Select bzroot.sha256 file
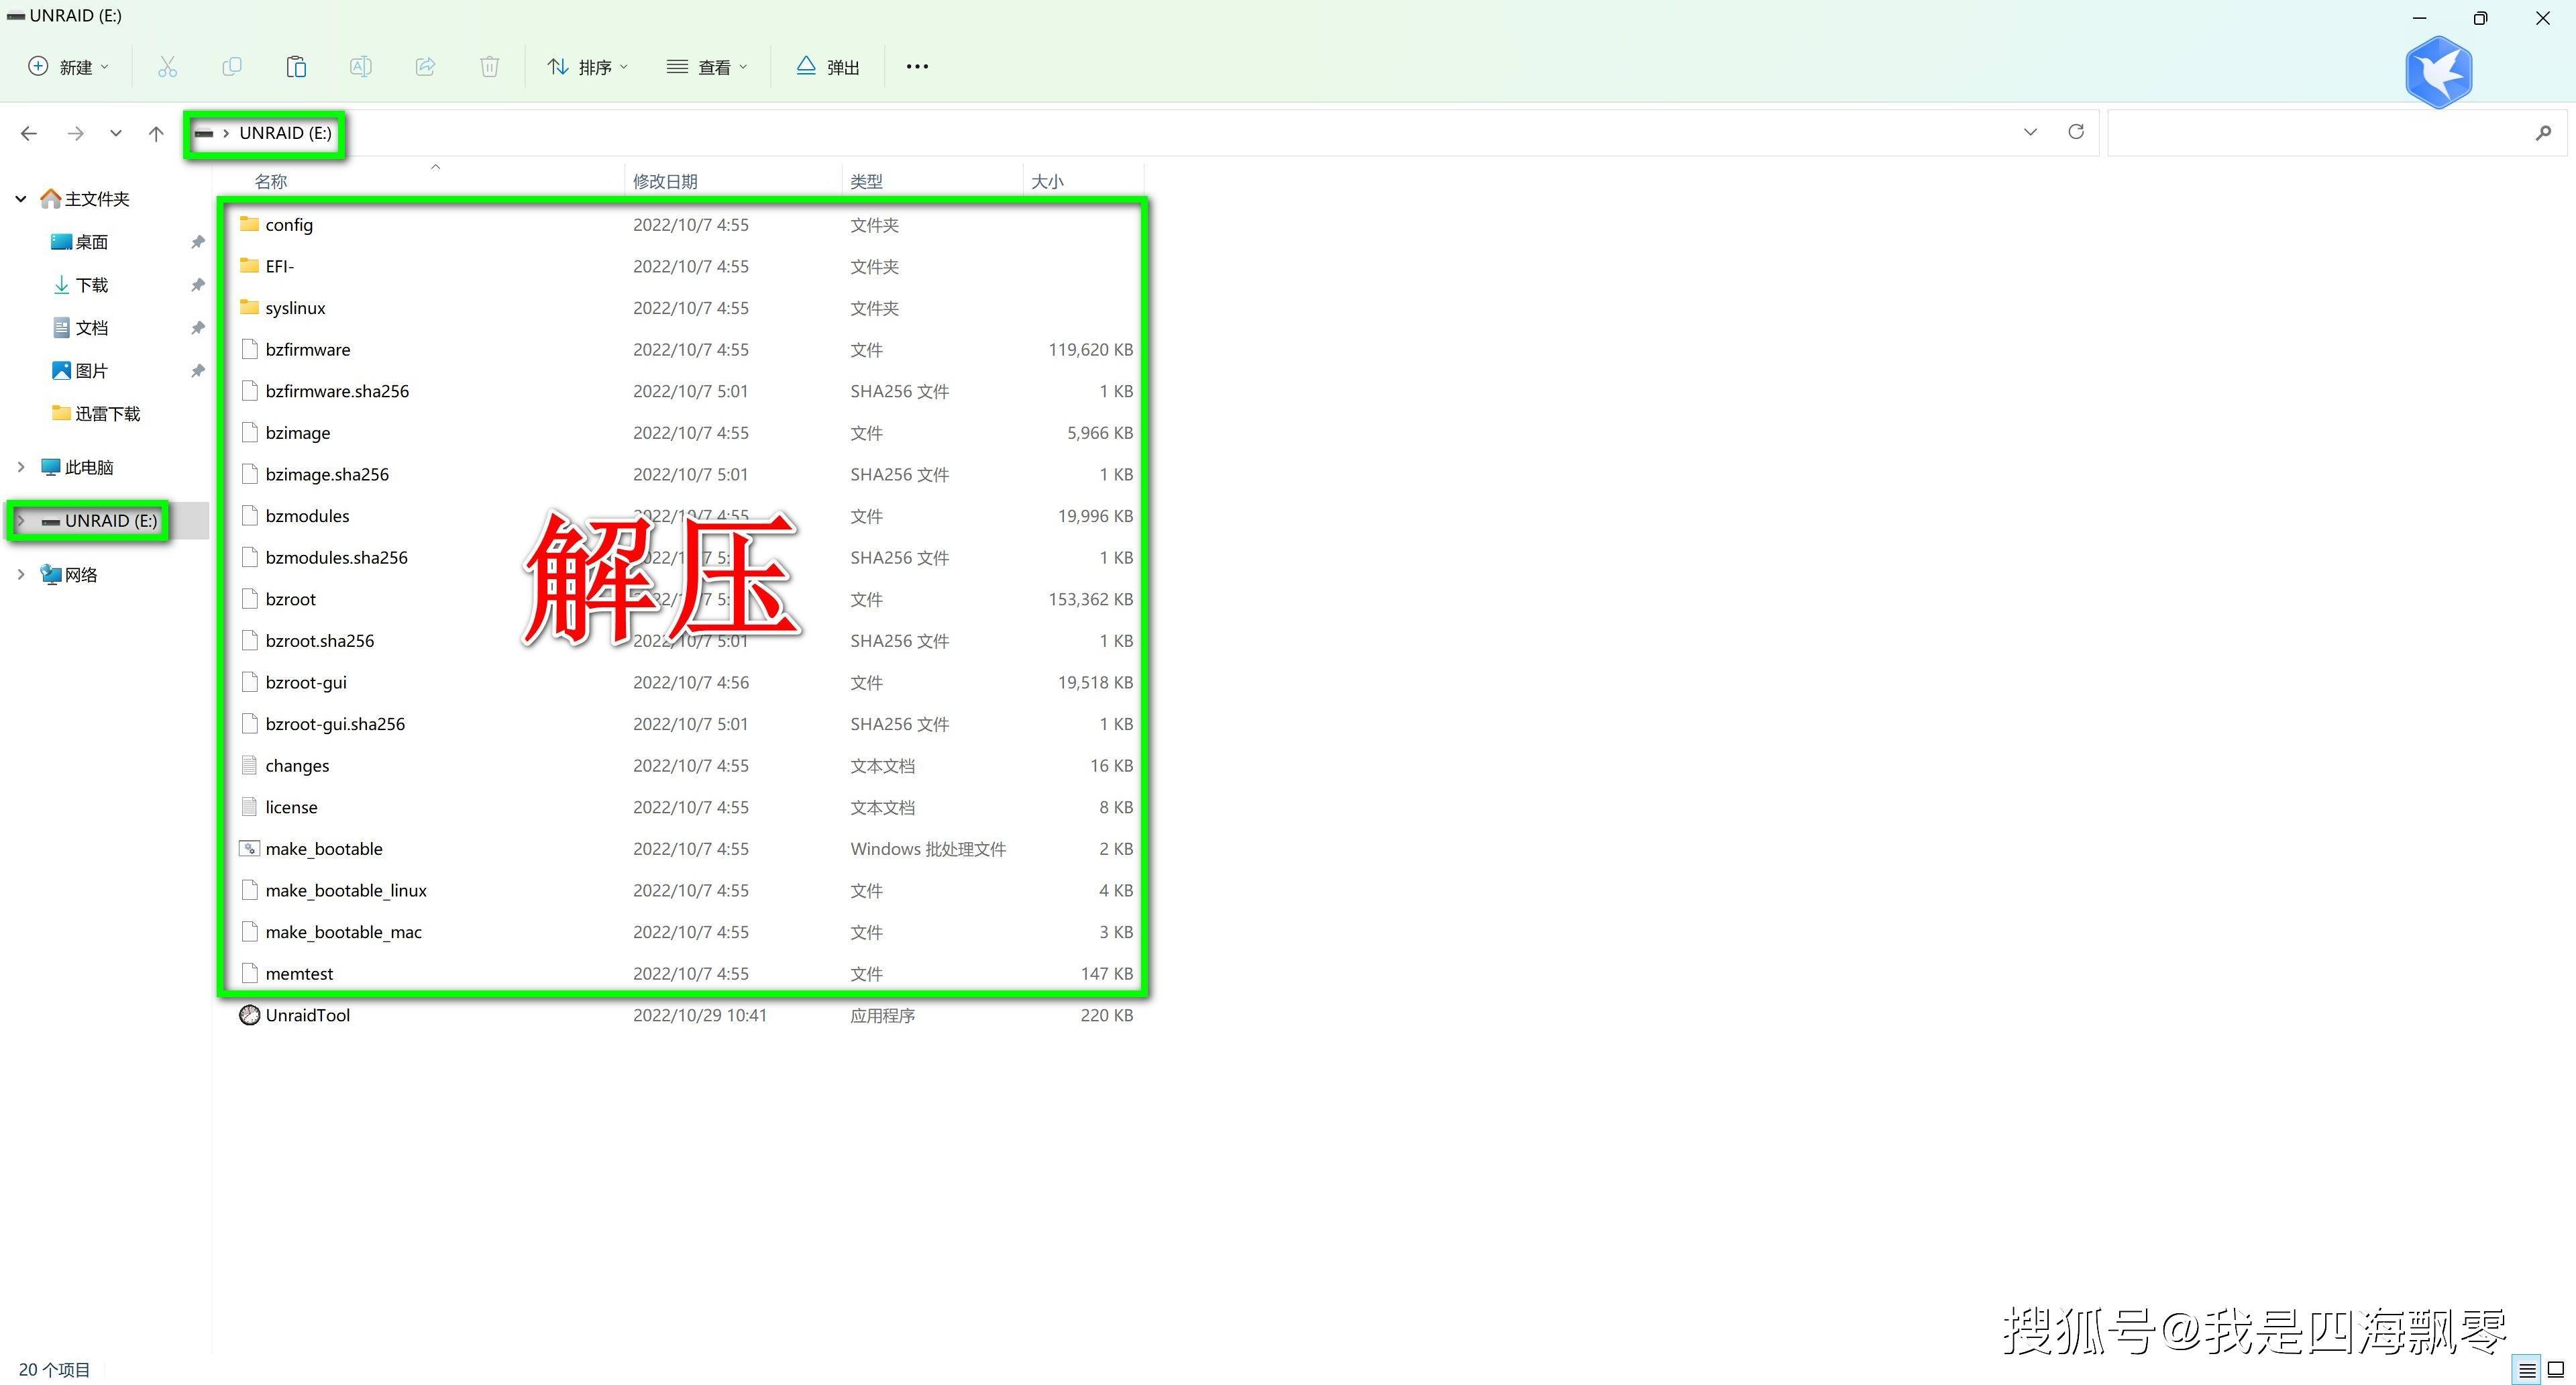This screenshot has height=1385, width=2576. pyautogui.click(x=320, y=641)
